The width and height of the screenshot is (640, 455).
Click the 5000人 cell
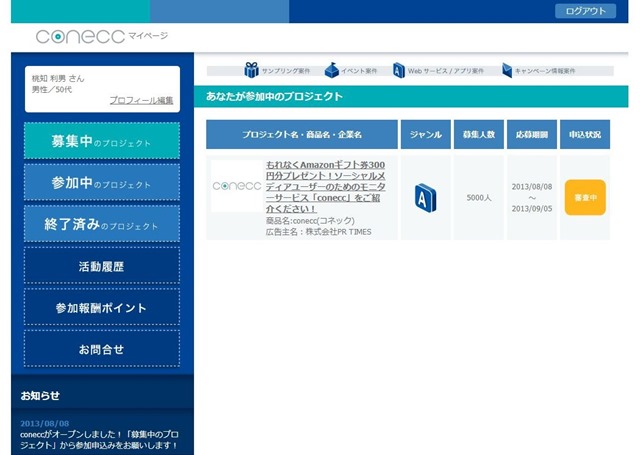click(x=479, y=198)
